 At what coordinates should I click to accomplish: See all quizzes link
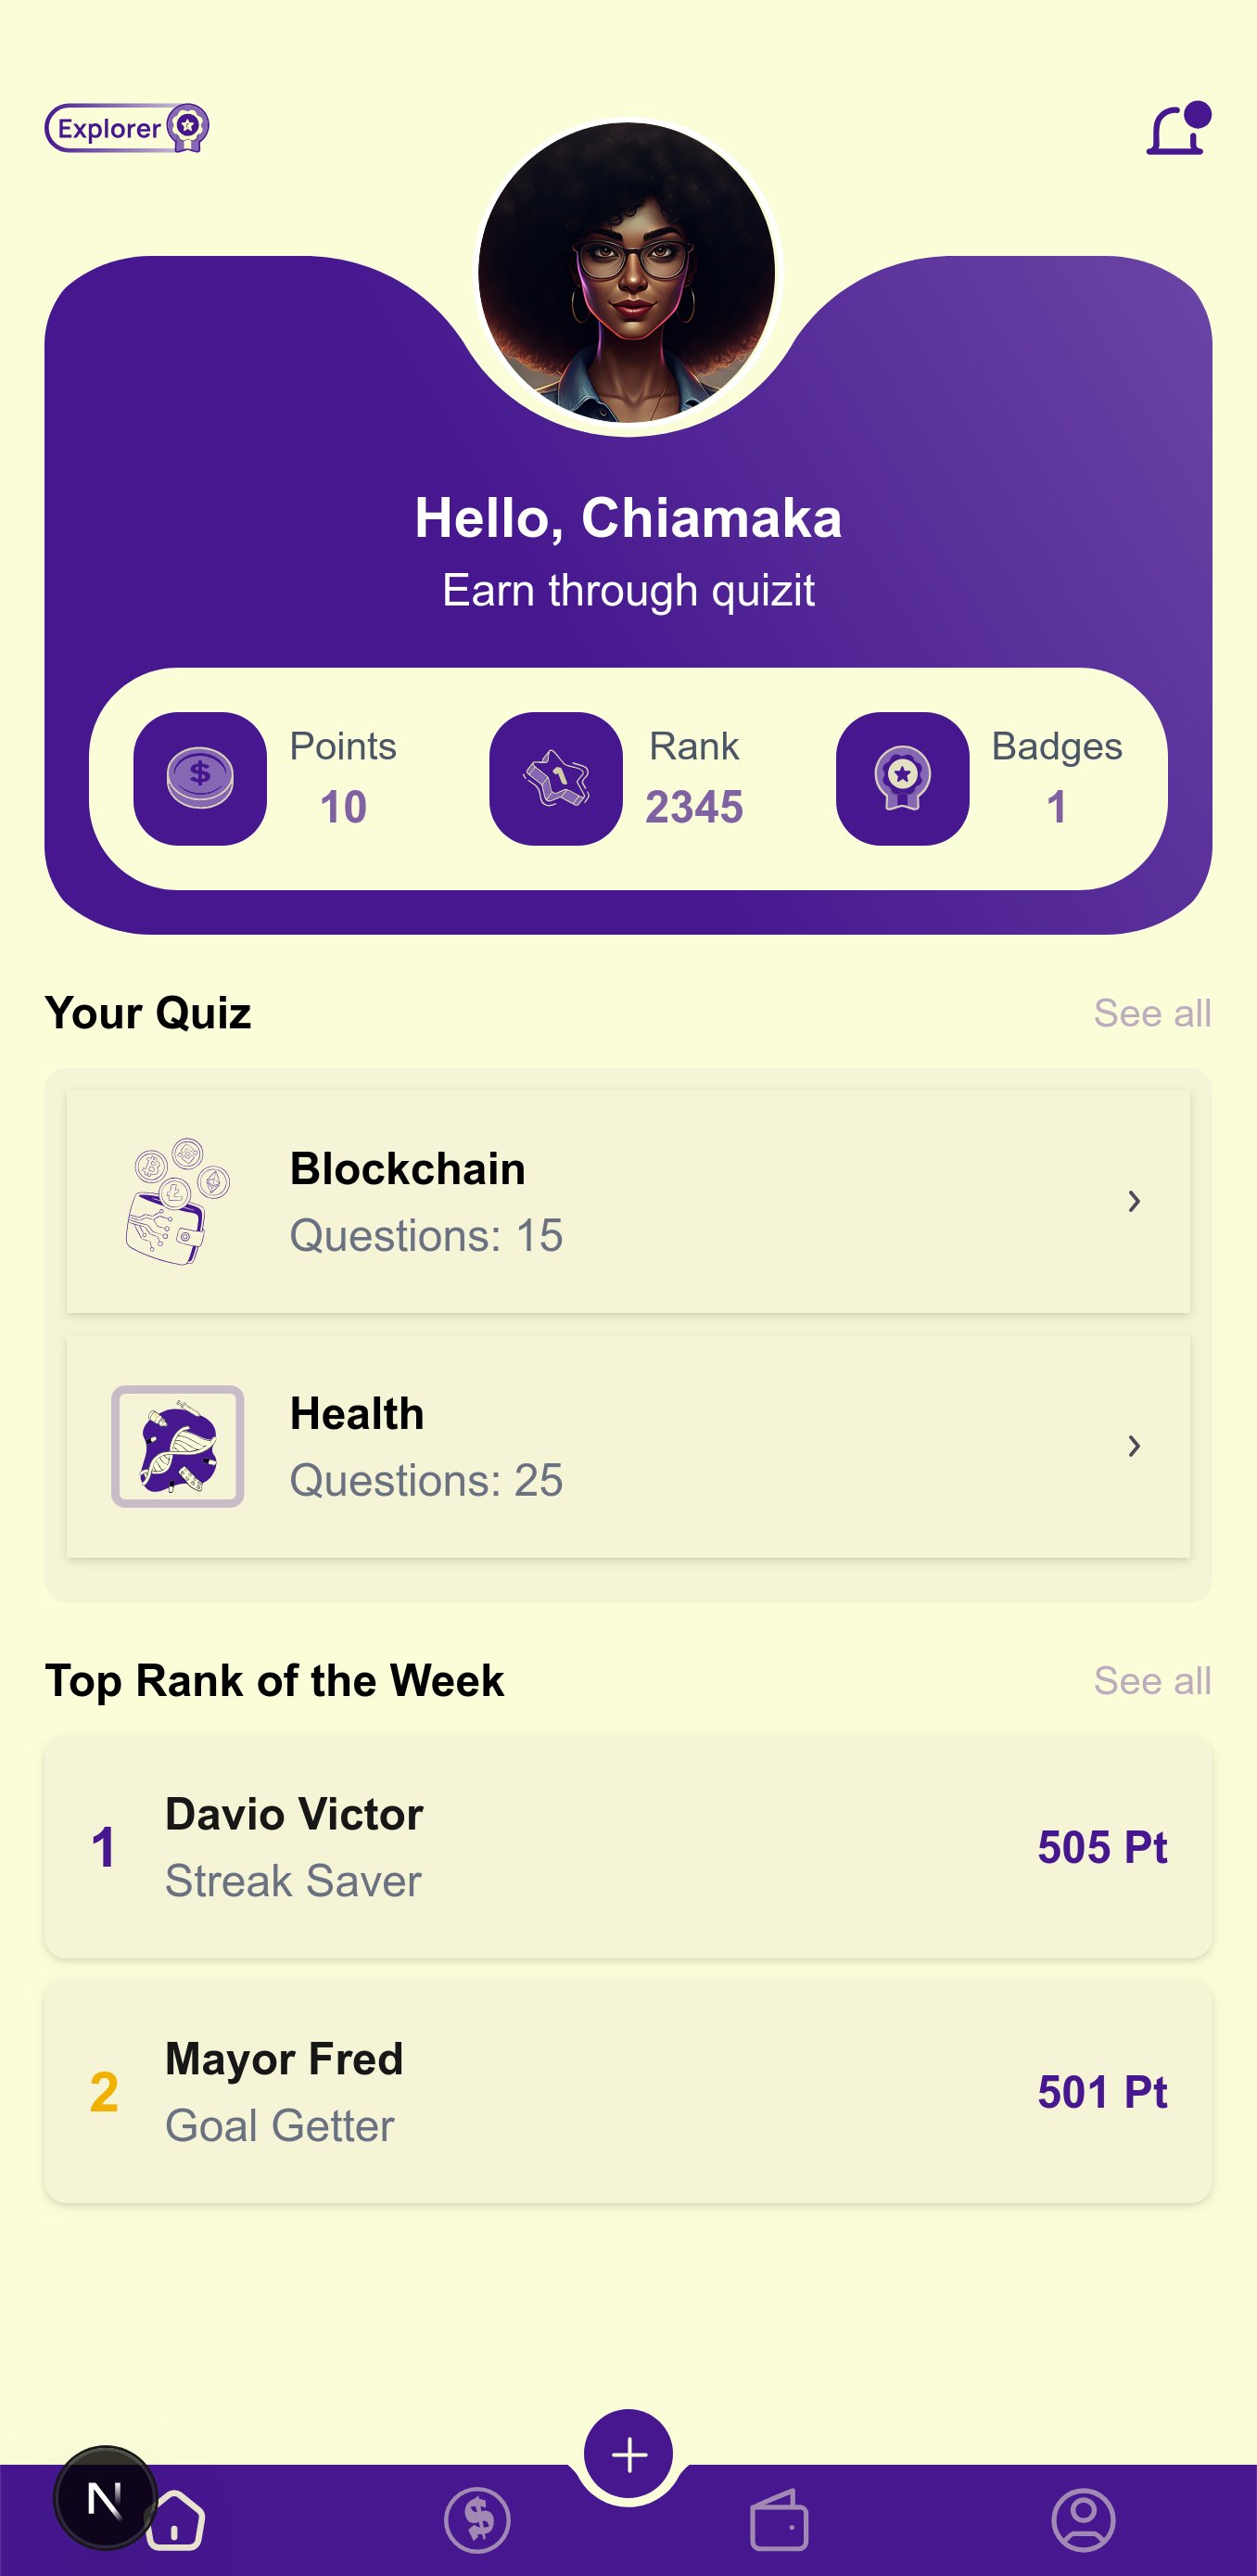pos(1152,1013)
